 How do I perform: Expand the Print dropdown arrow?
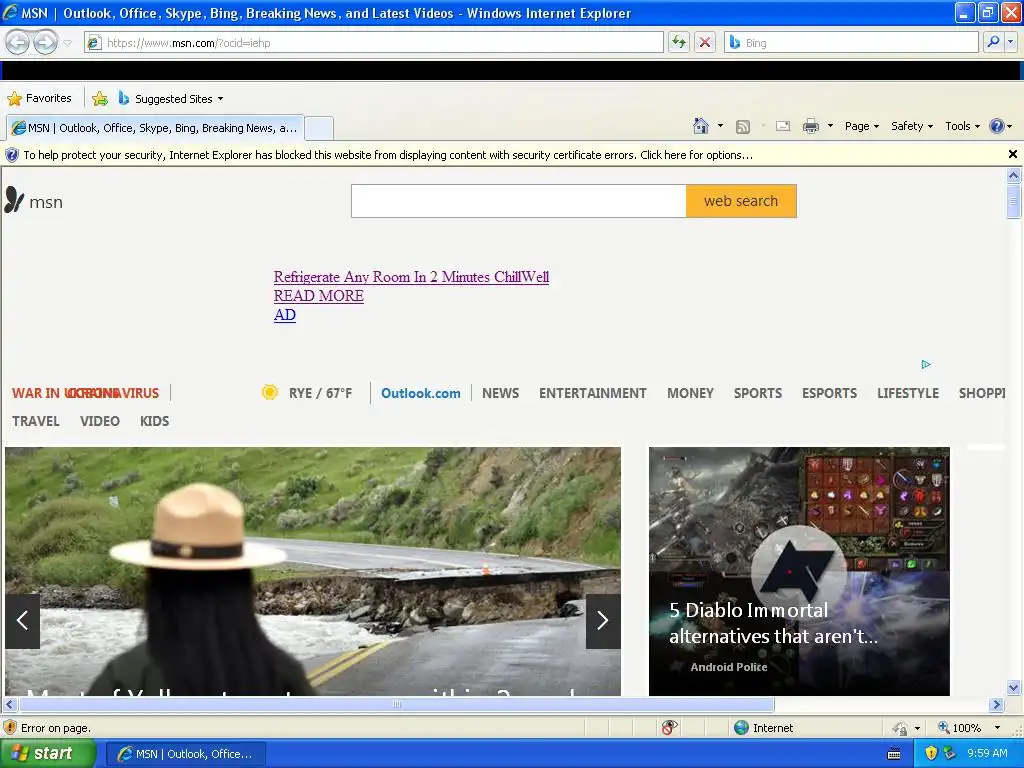click(830, 126)
